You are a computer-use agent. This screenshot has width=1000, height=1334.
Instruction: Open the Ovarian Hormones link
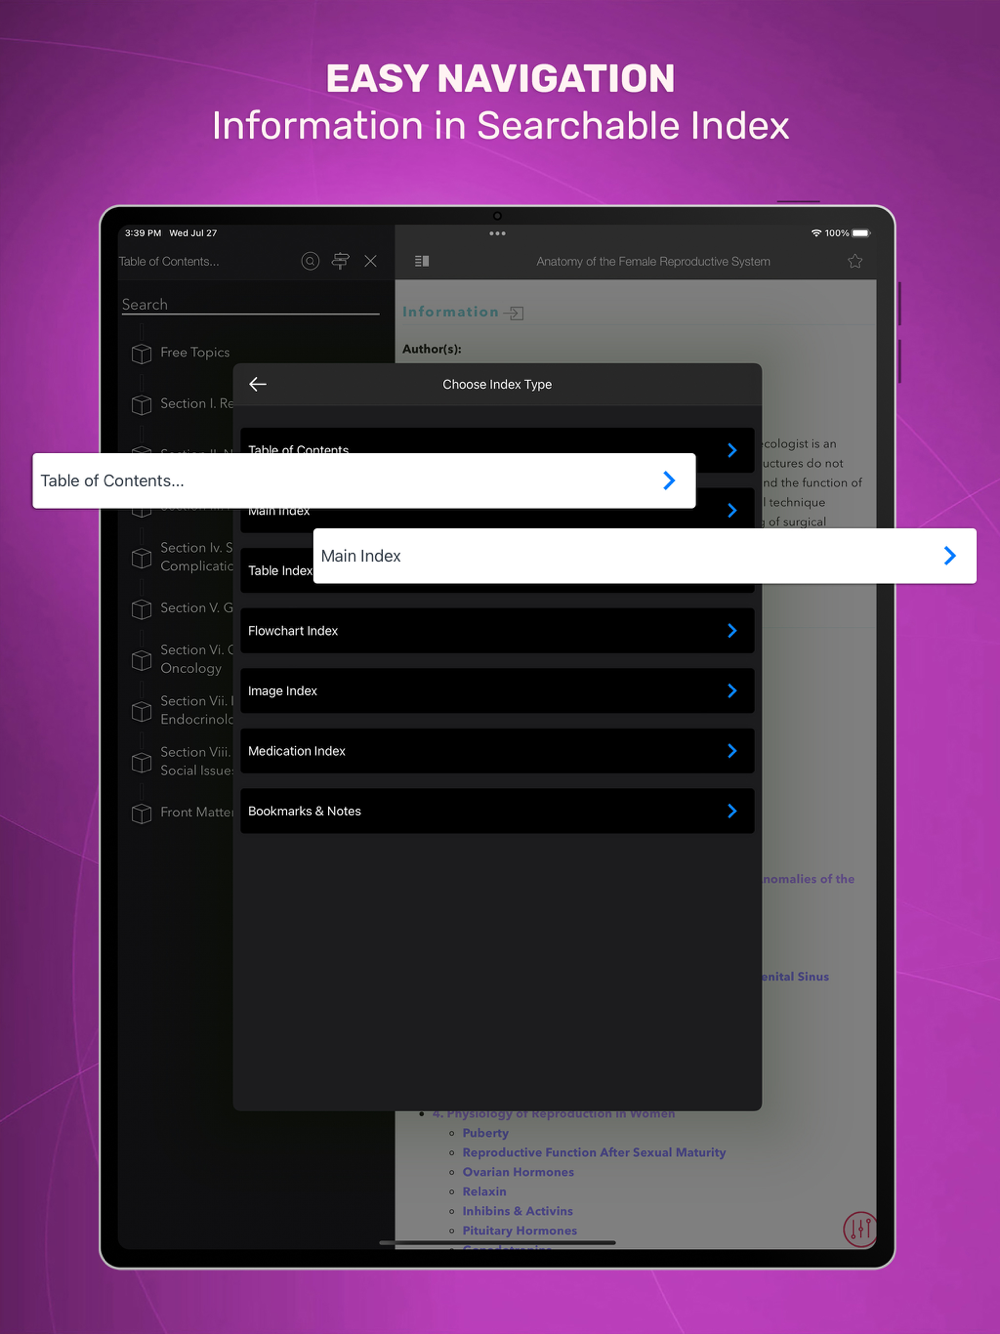point(518,1172)
